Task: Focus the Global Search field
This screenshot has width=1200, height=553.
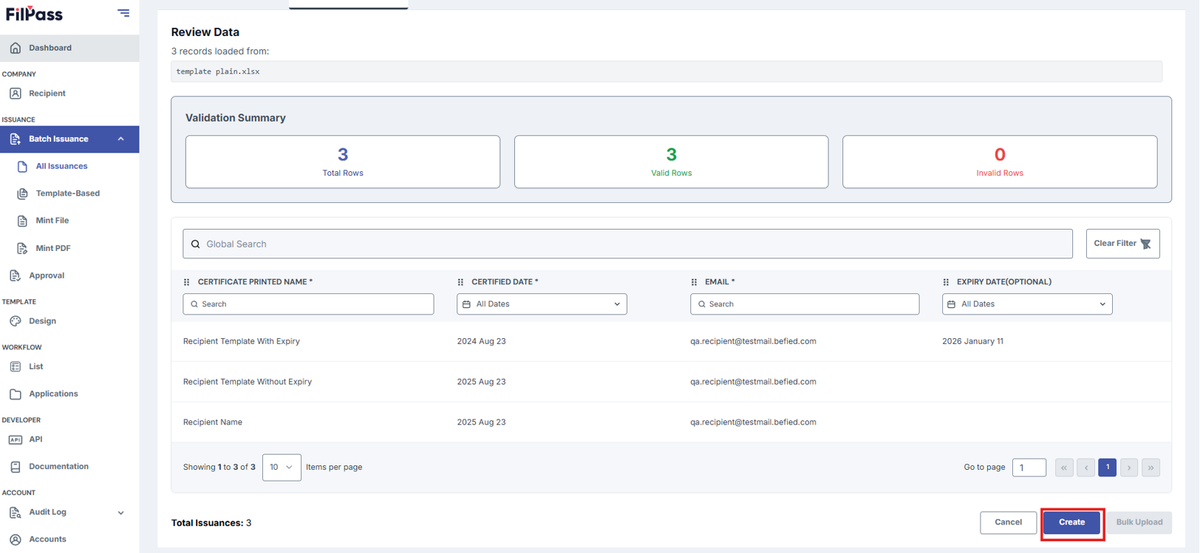Action: pos(627,244)
